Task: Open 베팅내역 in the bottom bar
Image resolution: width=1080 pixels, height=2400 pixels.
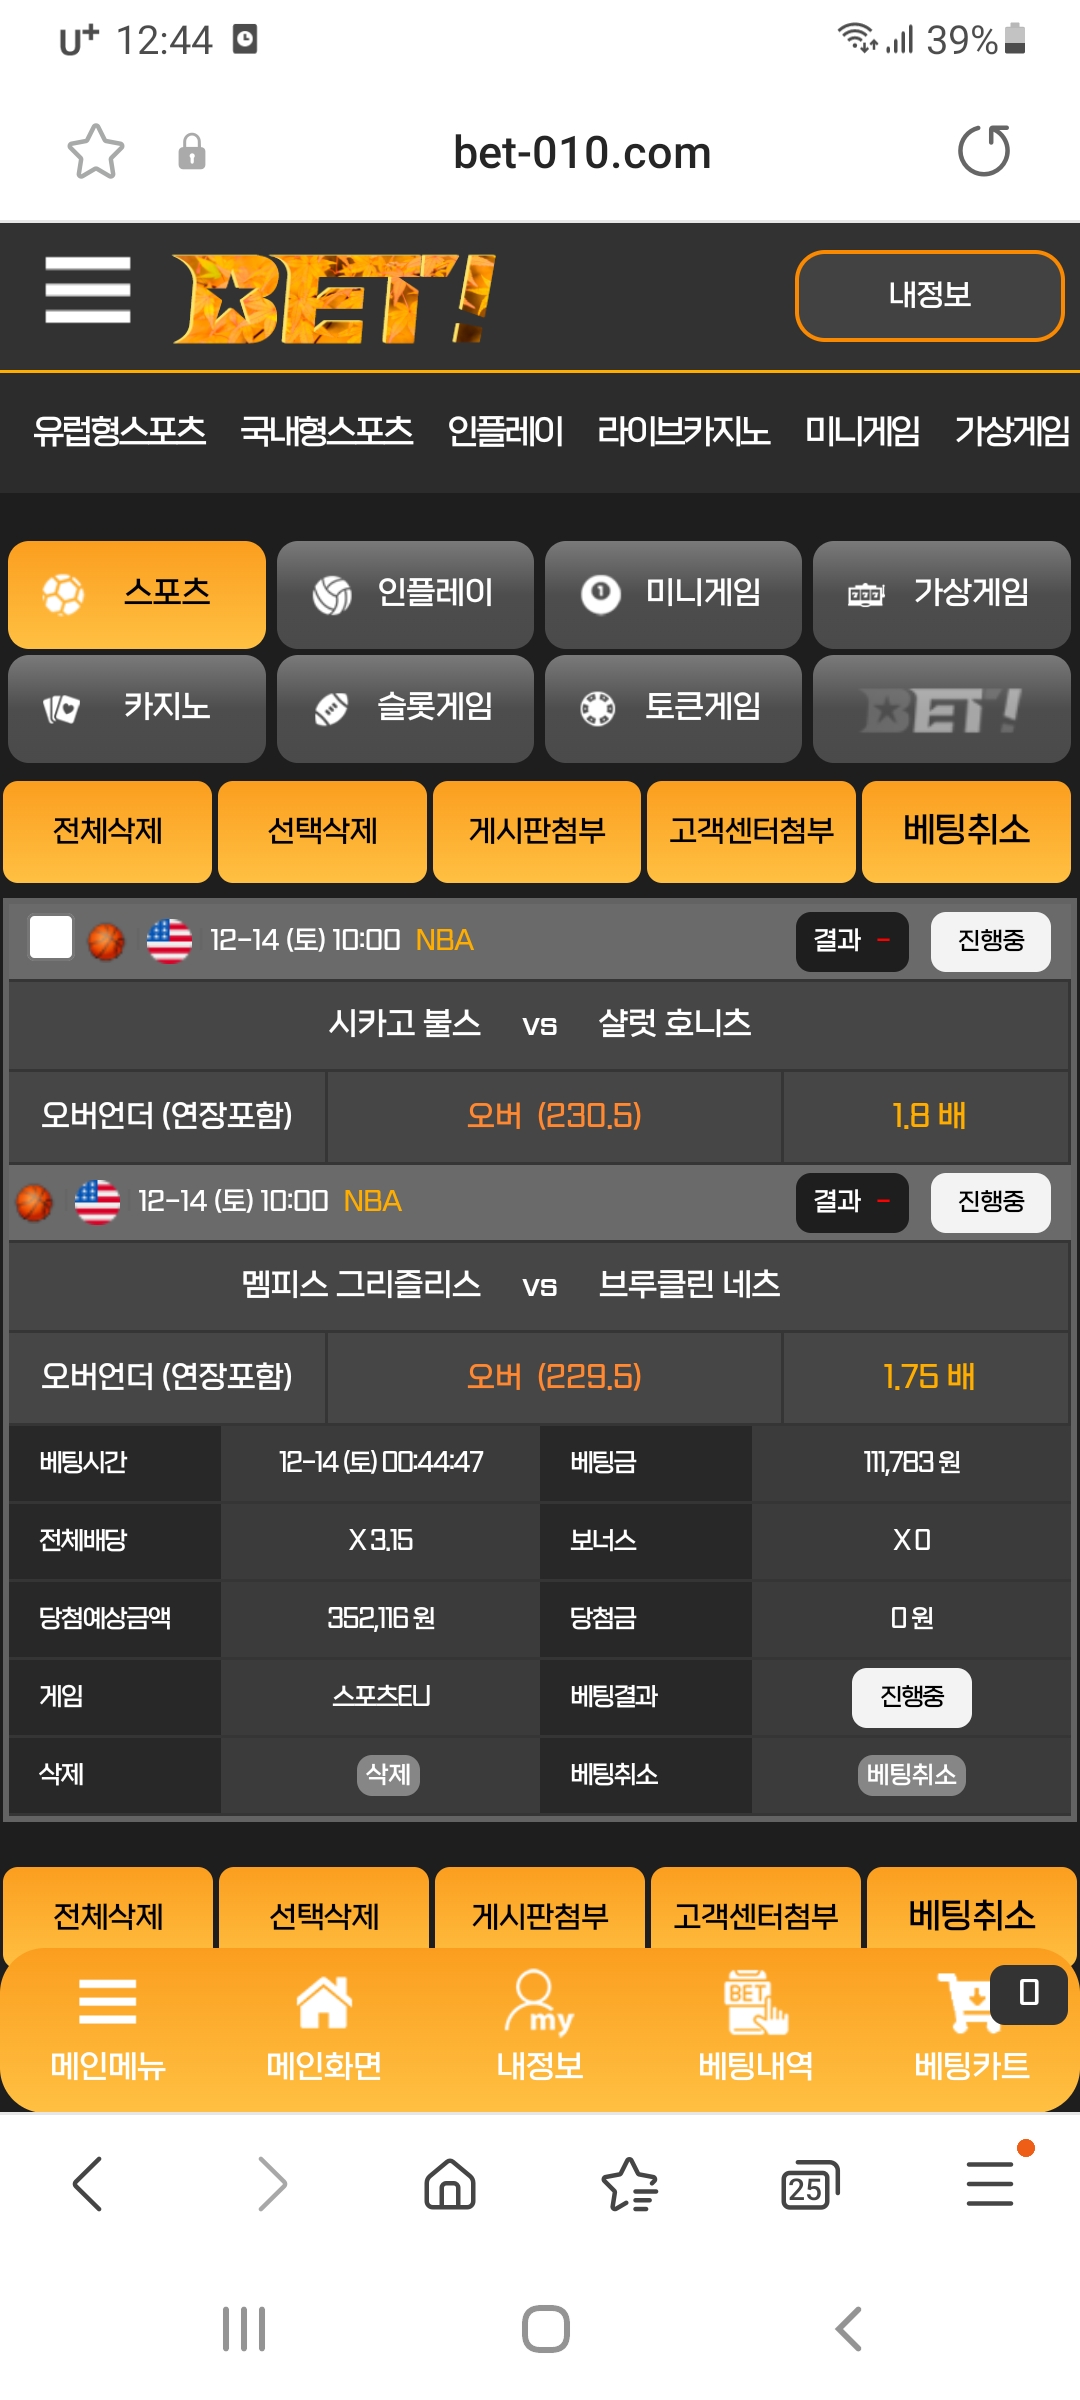Action: click(x=756, y=2028)
